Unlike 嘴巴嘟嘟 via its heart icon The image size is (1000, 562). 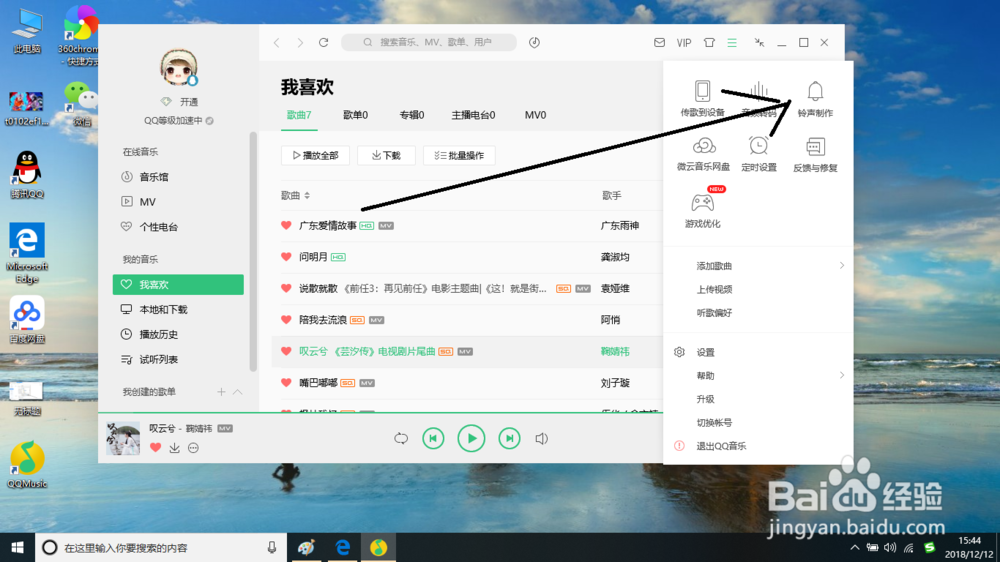tap(286, 383)
